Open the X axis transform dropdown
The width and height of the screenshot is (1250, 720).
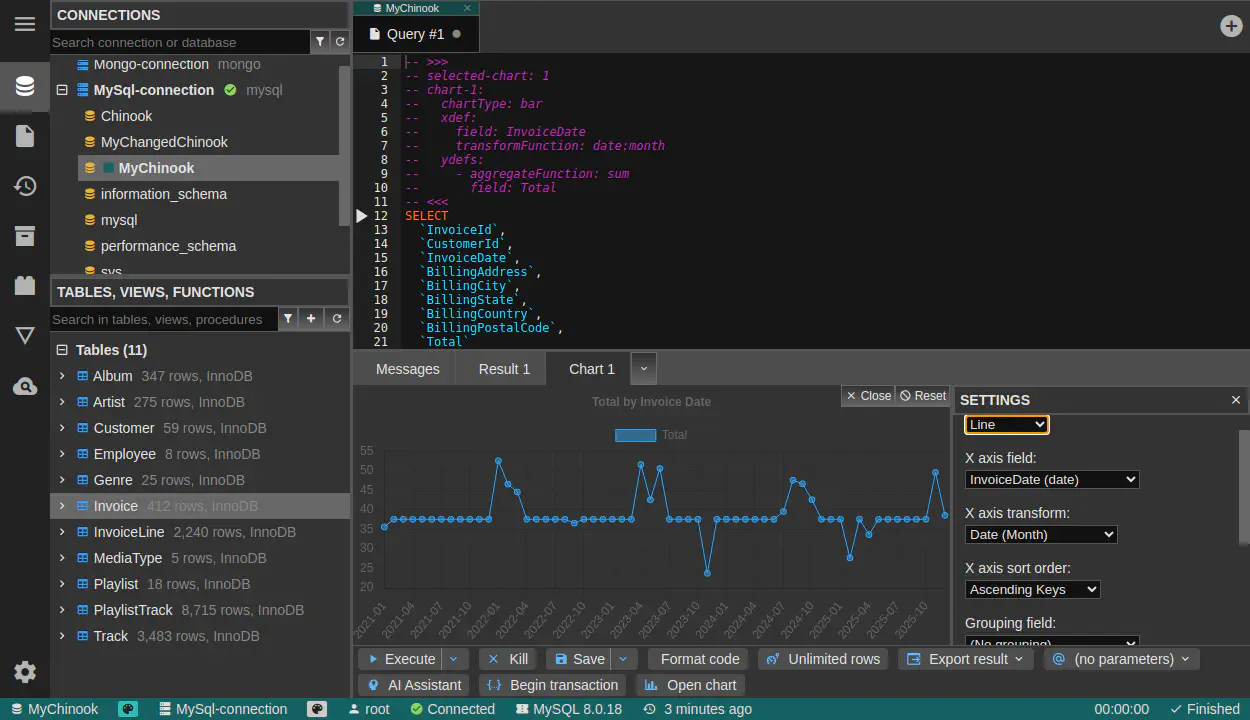[x=1041, y=535]
